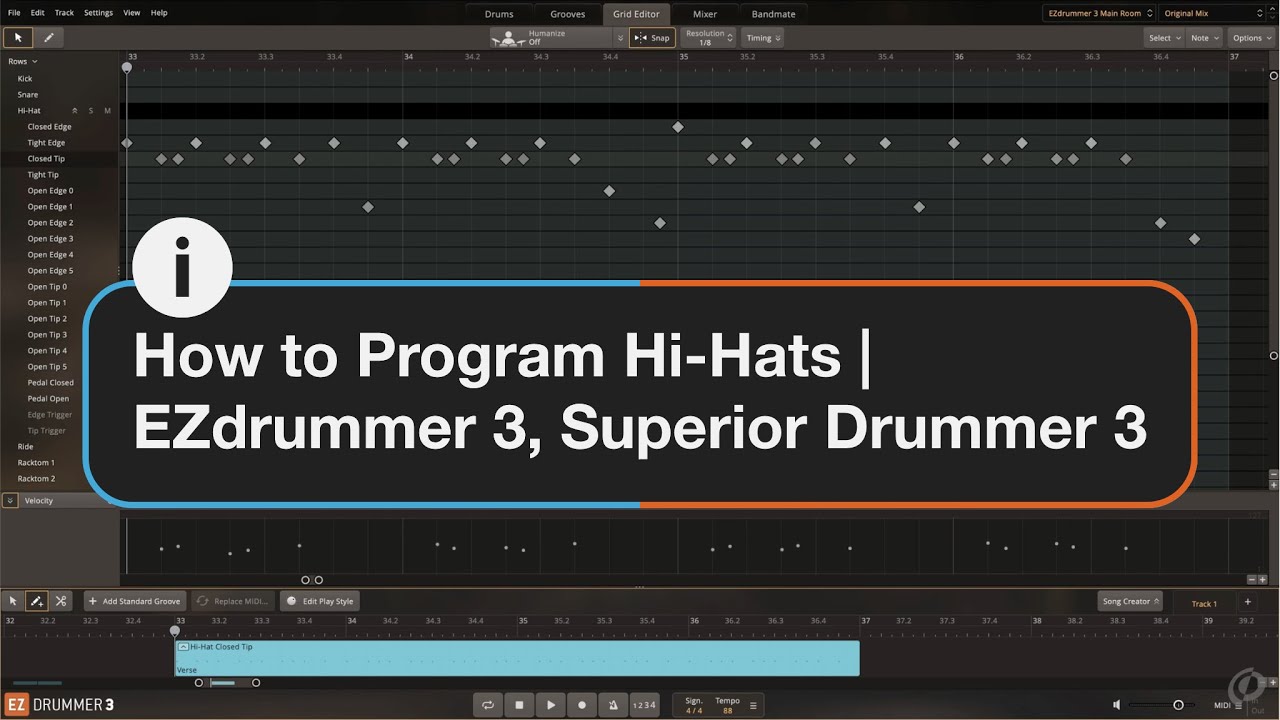Click the record button
1280x720 pixels.
coord(582,705)
